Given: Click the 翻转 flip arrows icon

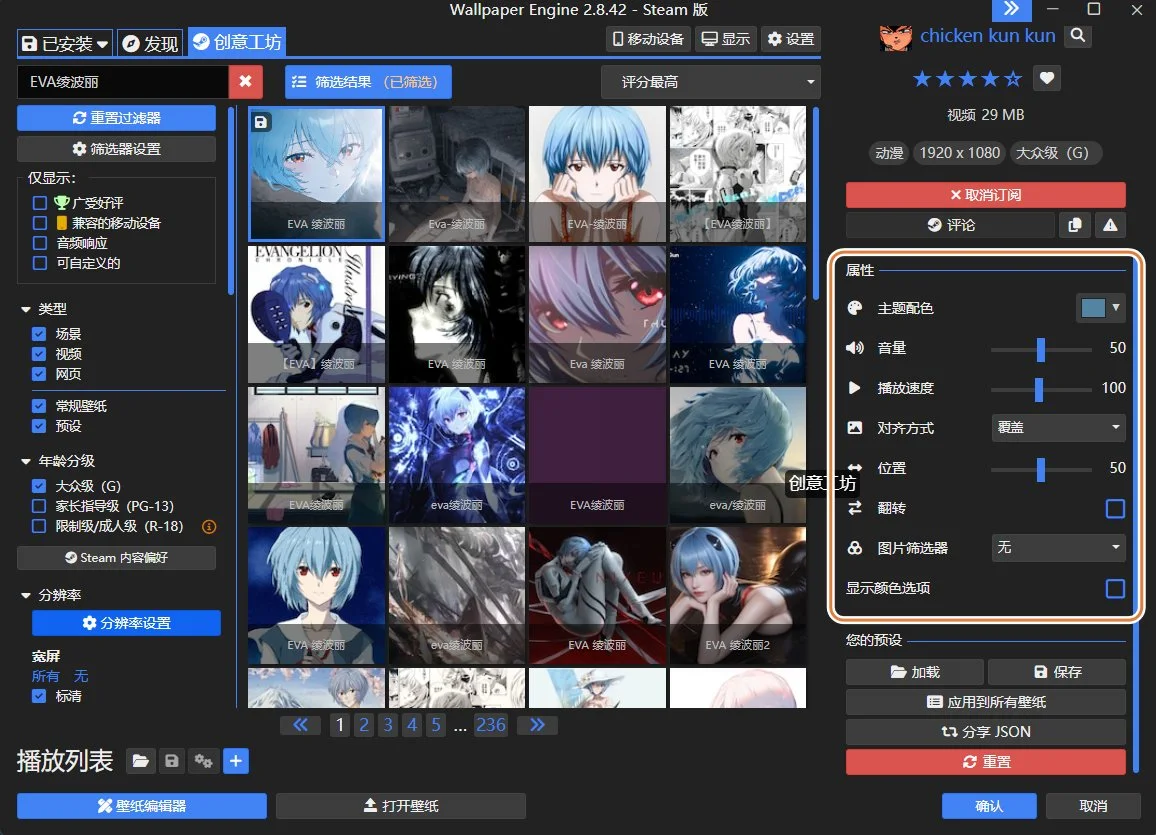Looking at the screenshot, I should pyautogui.click(x=854, y=508).
